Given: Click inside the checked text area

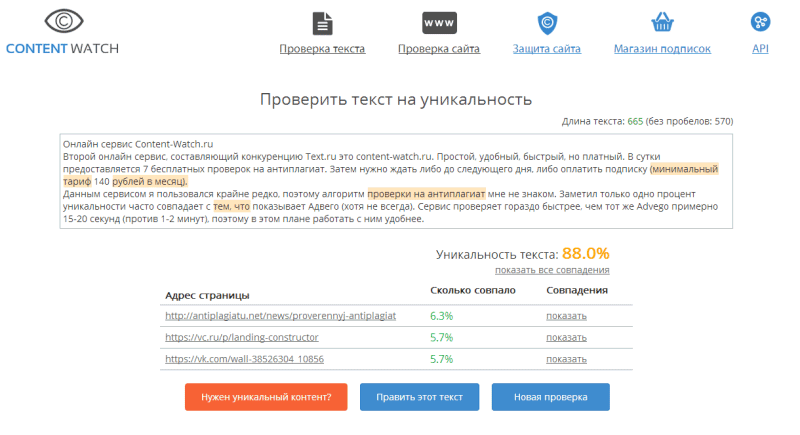Looking at the screenshot, I should coord(396,181).
